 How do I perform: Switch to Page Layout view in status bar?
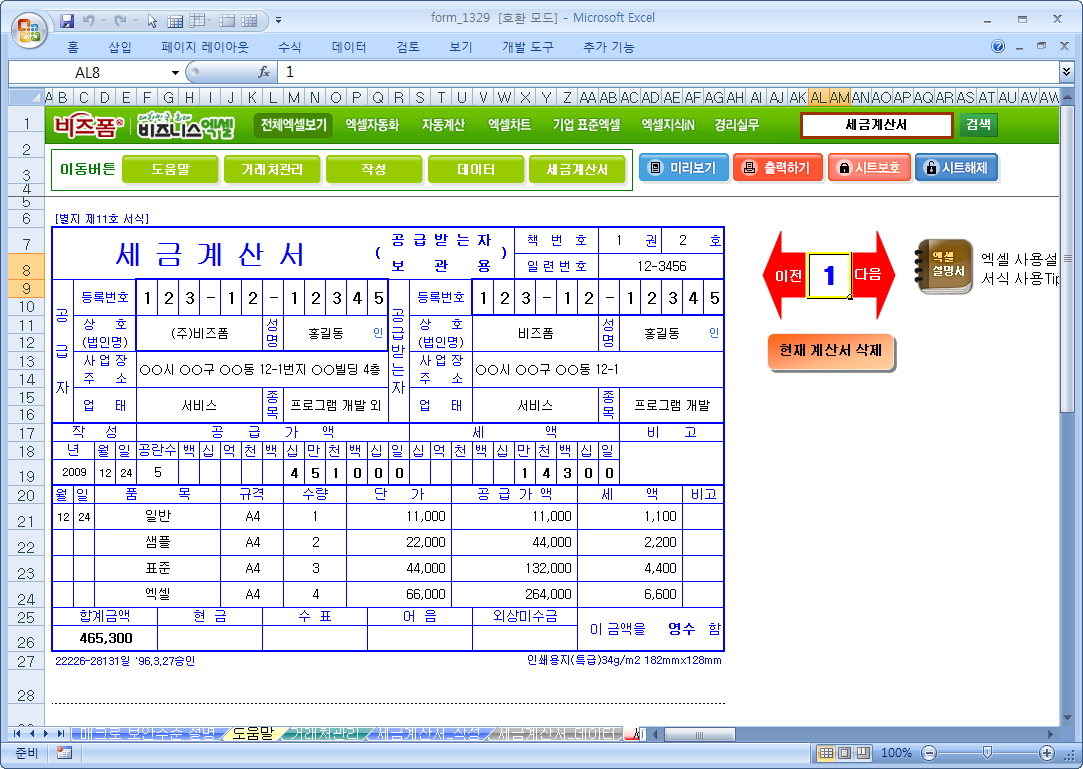click(845, 753)
